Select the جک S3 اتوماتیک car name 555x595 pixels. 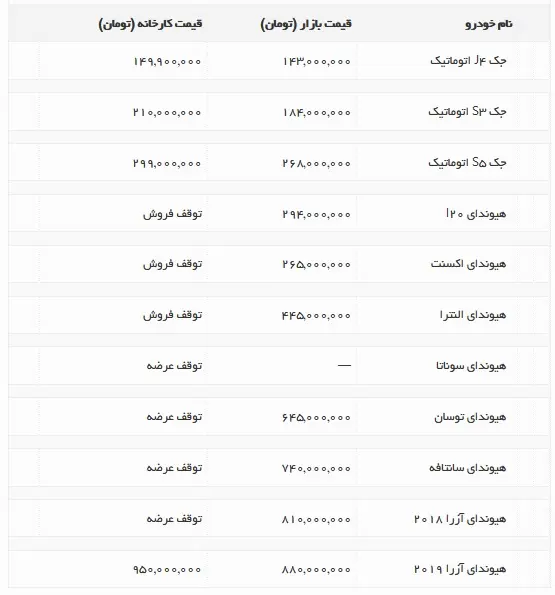click(467, 112)
